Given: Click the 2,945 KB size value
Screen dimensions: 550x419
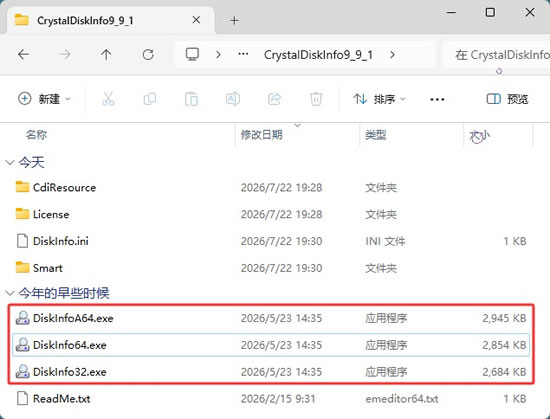Looking at the screenshot, I should click(x=504, y=318).
